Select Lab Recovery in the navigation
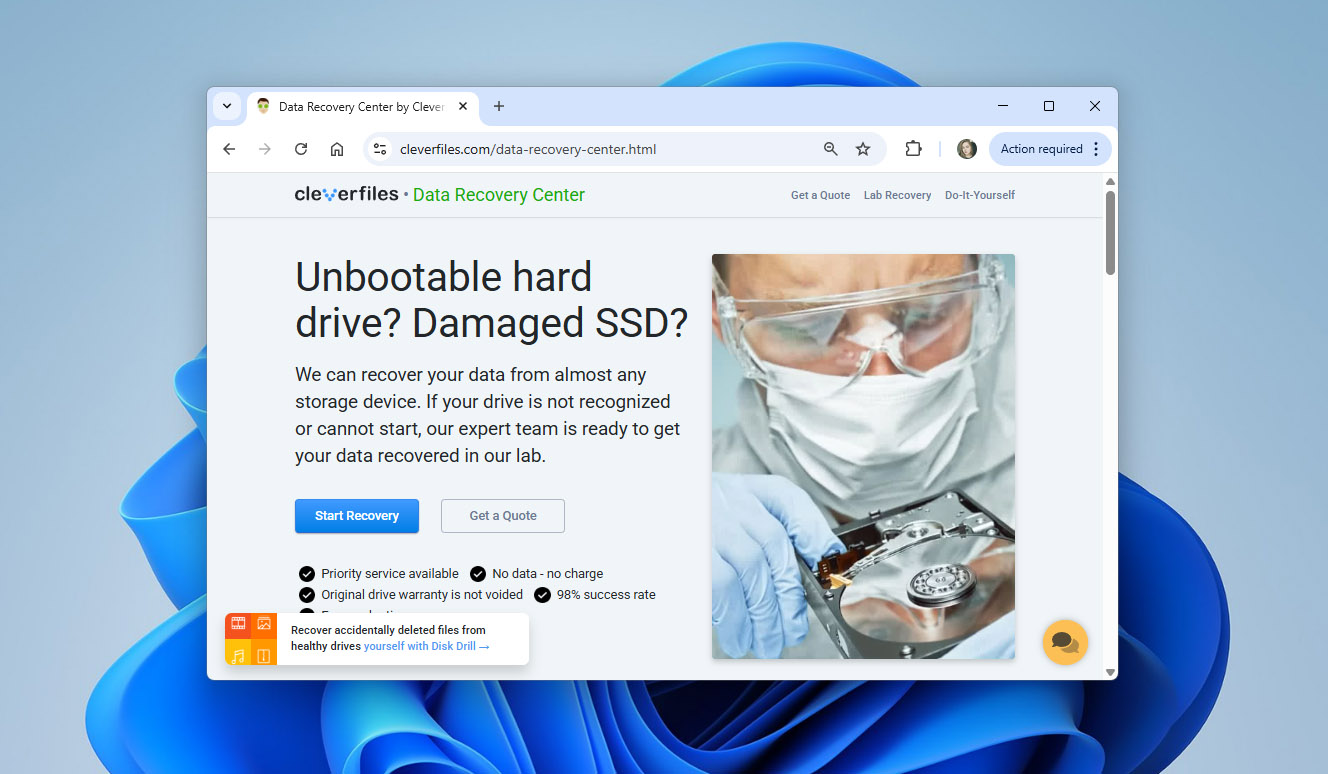Screen dimensions: 1328x774 [x=897, y=195]
